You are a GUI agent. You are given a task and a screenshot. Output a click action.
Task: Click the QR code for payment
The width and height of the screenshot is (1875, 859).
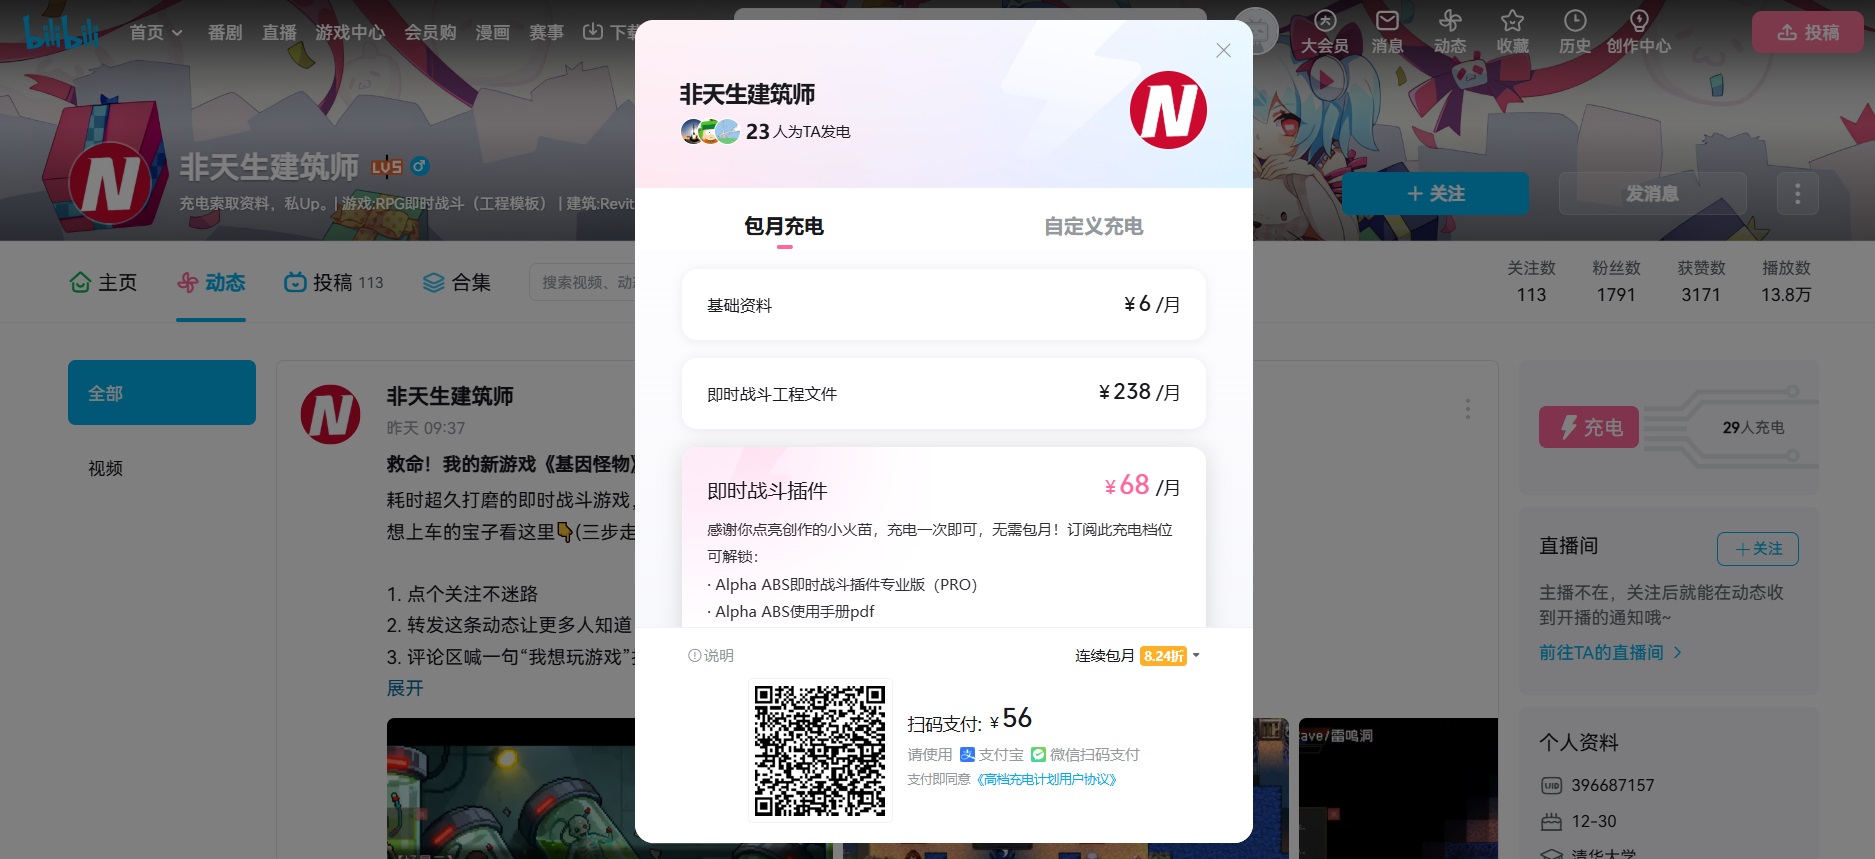click(x=820, y=750)
